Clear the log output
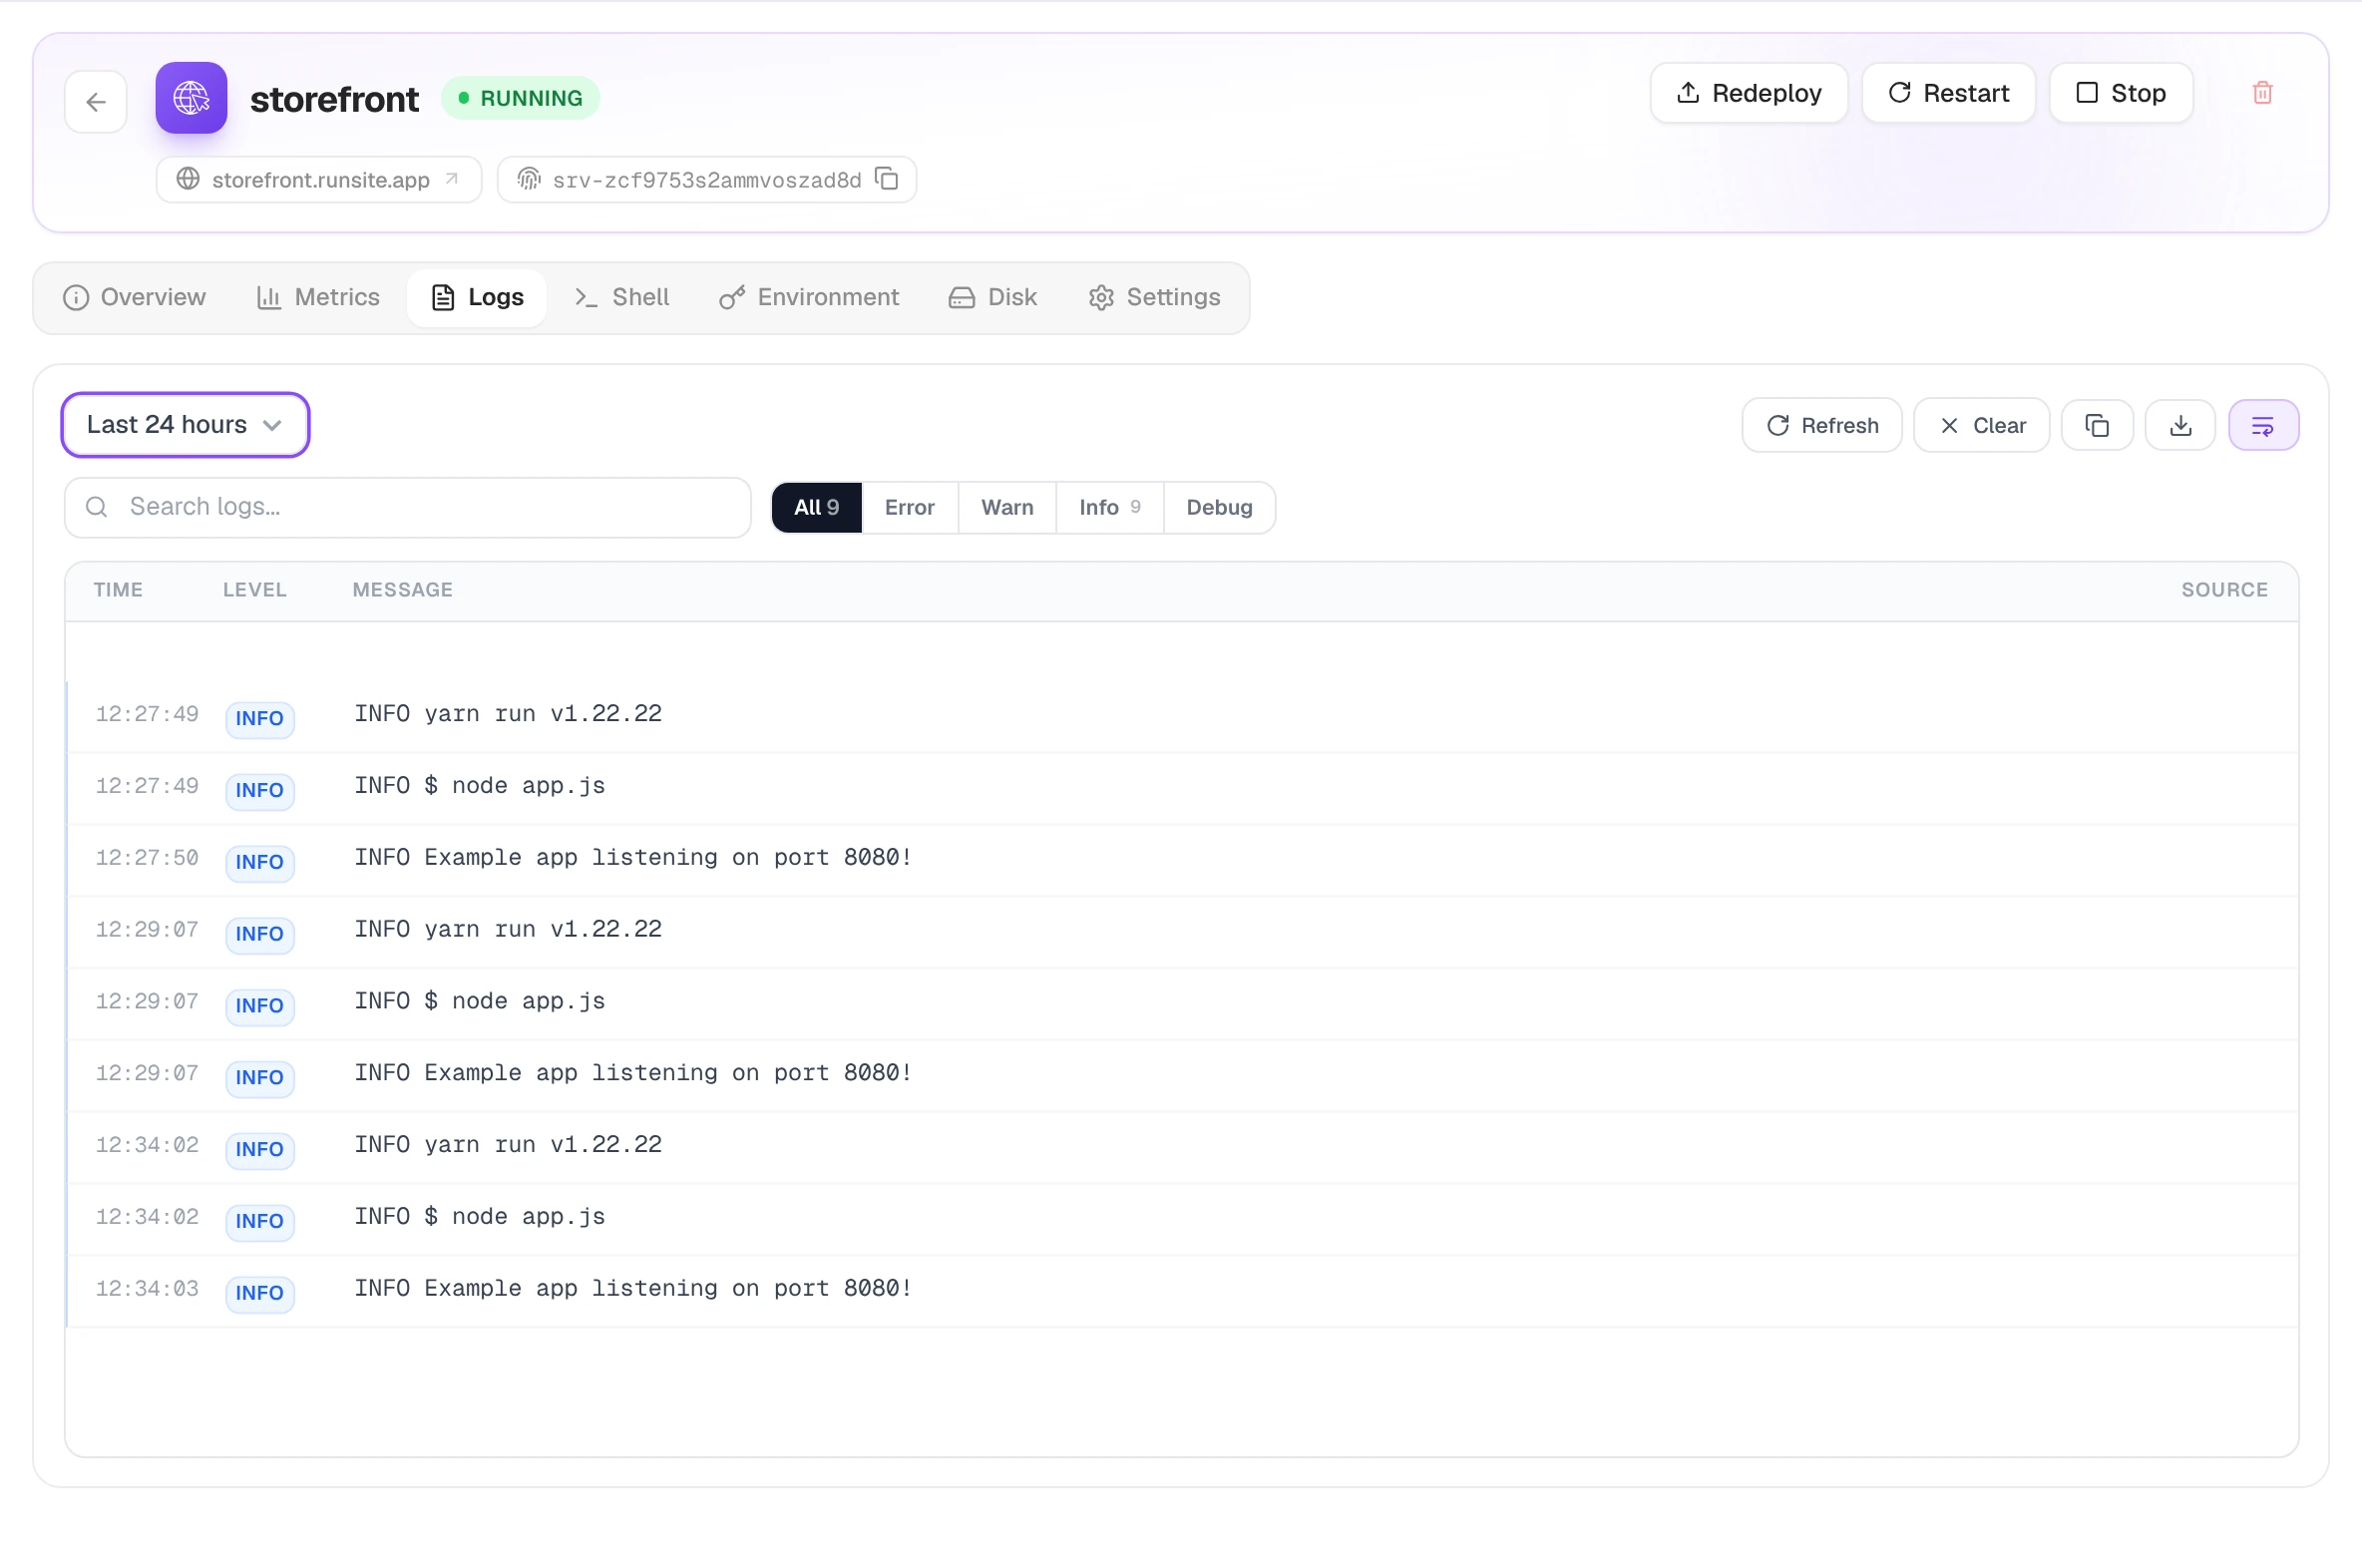The width and height of the screenshot is (2362, 1568). 1981,426
